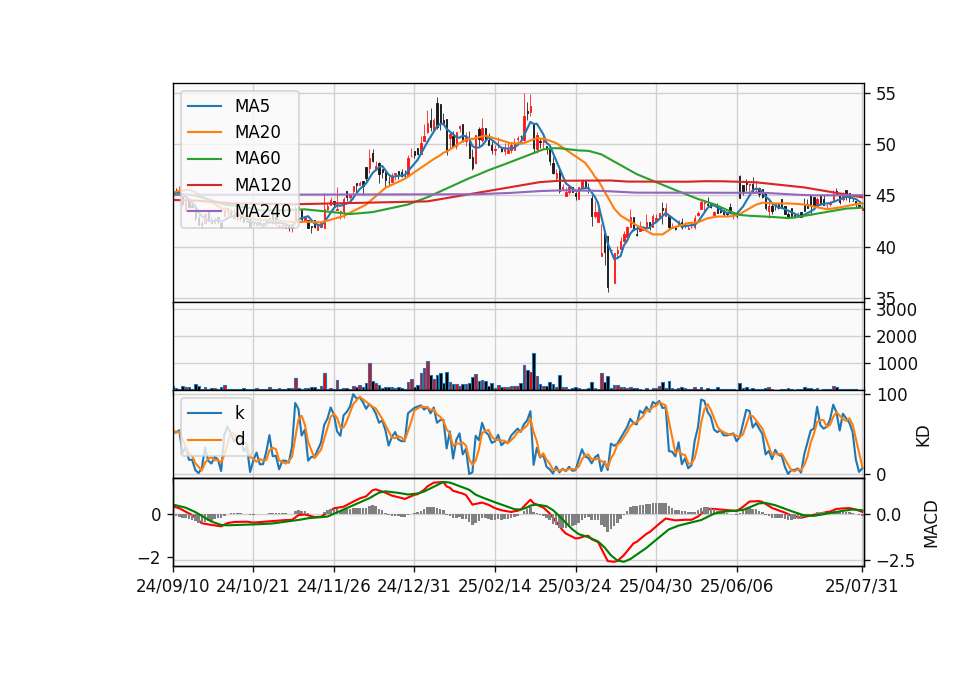This screenshot has width=960, height=690.
Task: Click the tallest volume bar near 25/03
Action: [534, 372]
